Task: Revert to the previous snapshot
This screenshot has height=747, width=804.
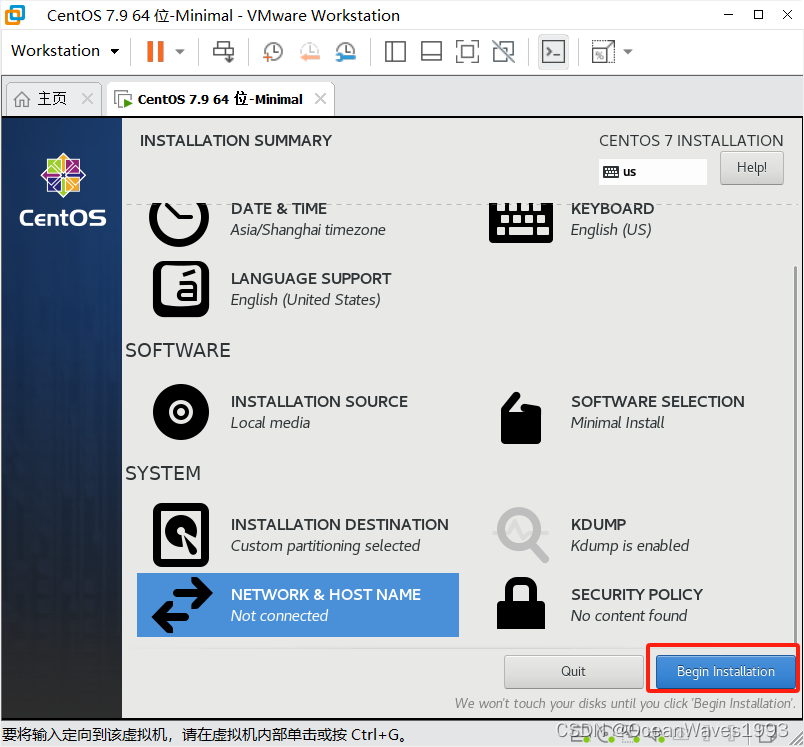Action: click(x=310, y=51)
